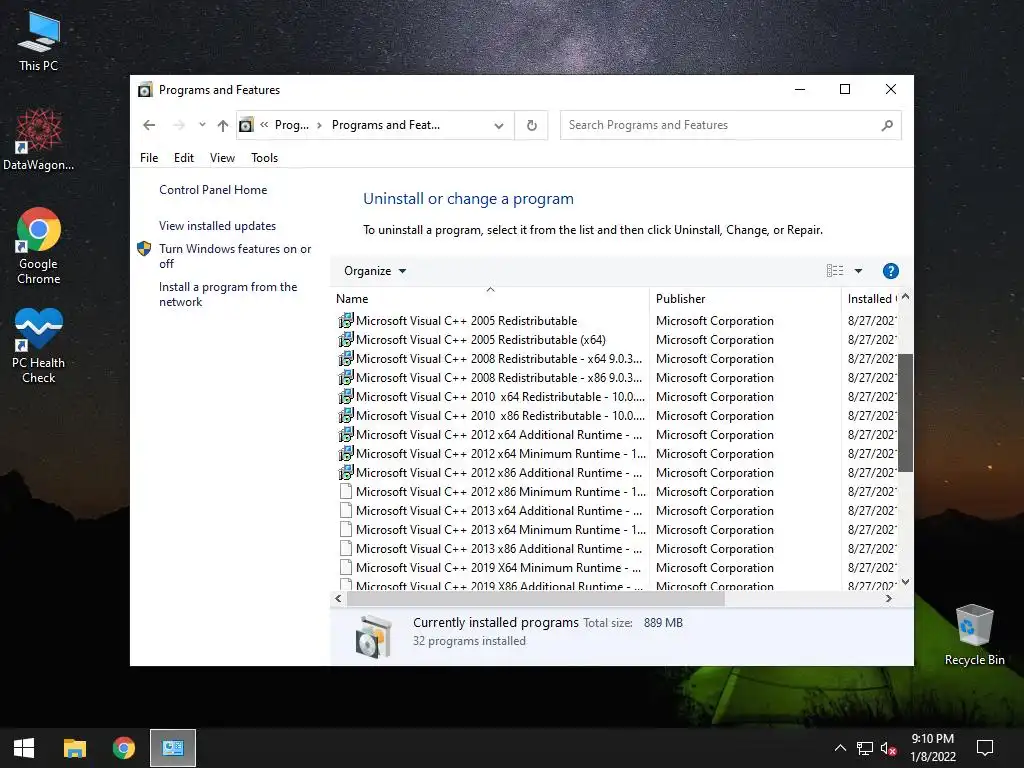The image size is (1024, 768).
Task: Open the Recycle Bin on desktop
Action: click(x=974, y=635)
